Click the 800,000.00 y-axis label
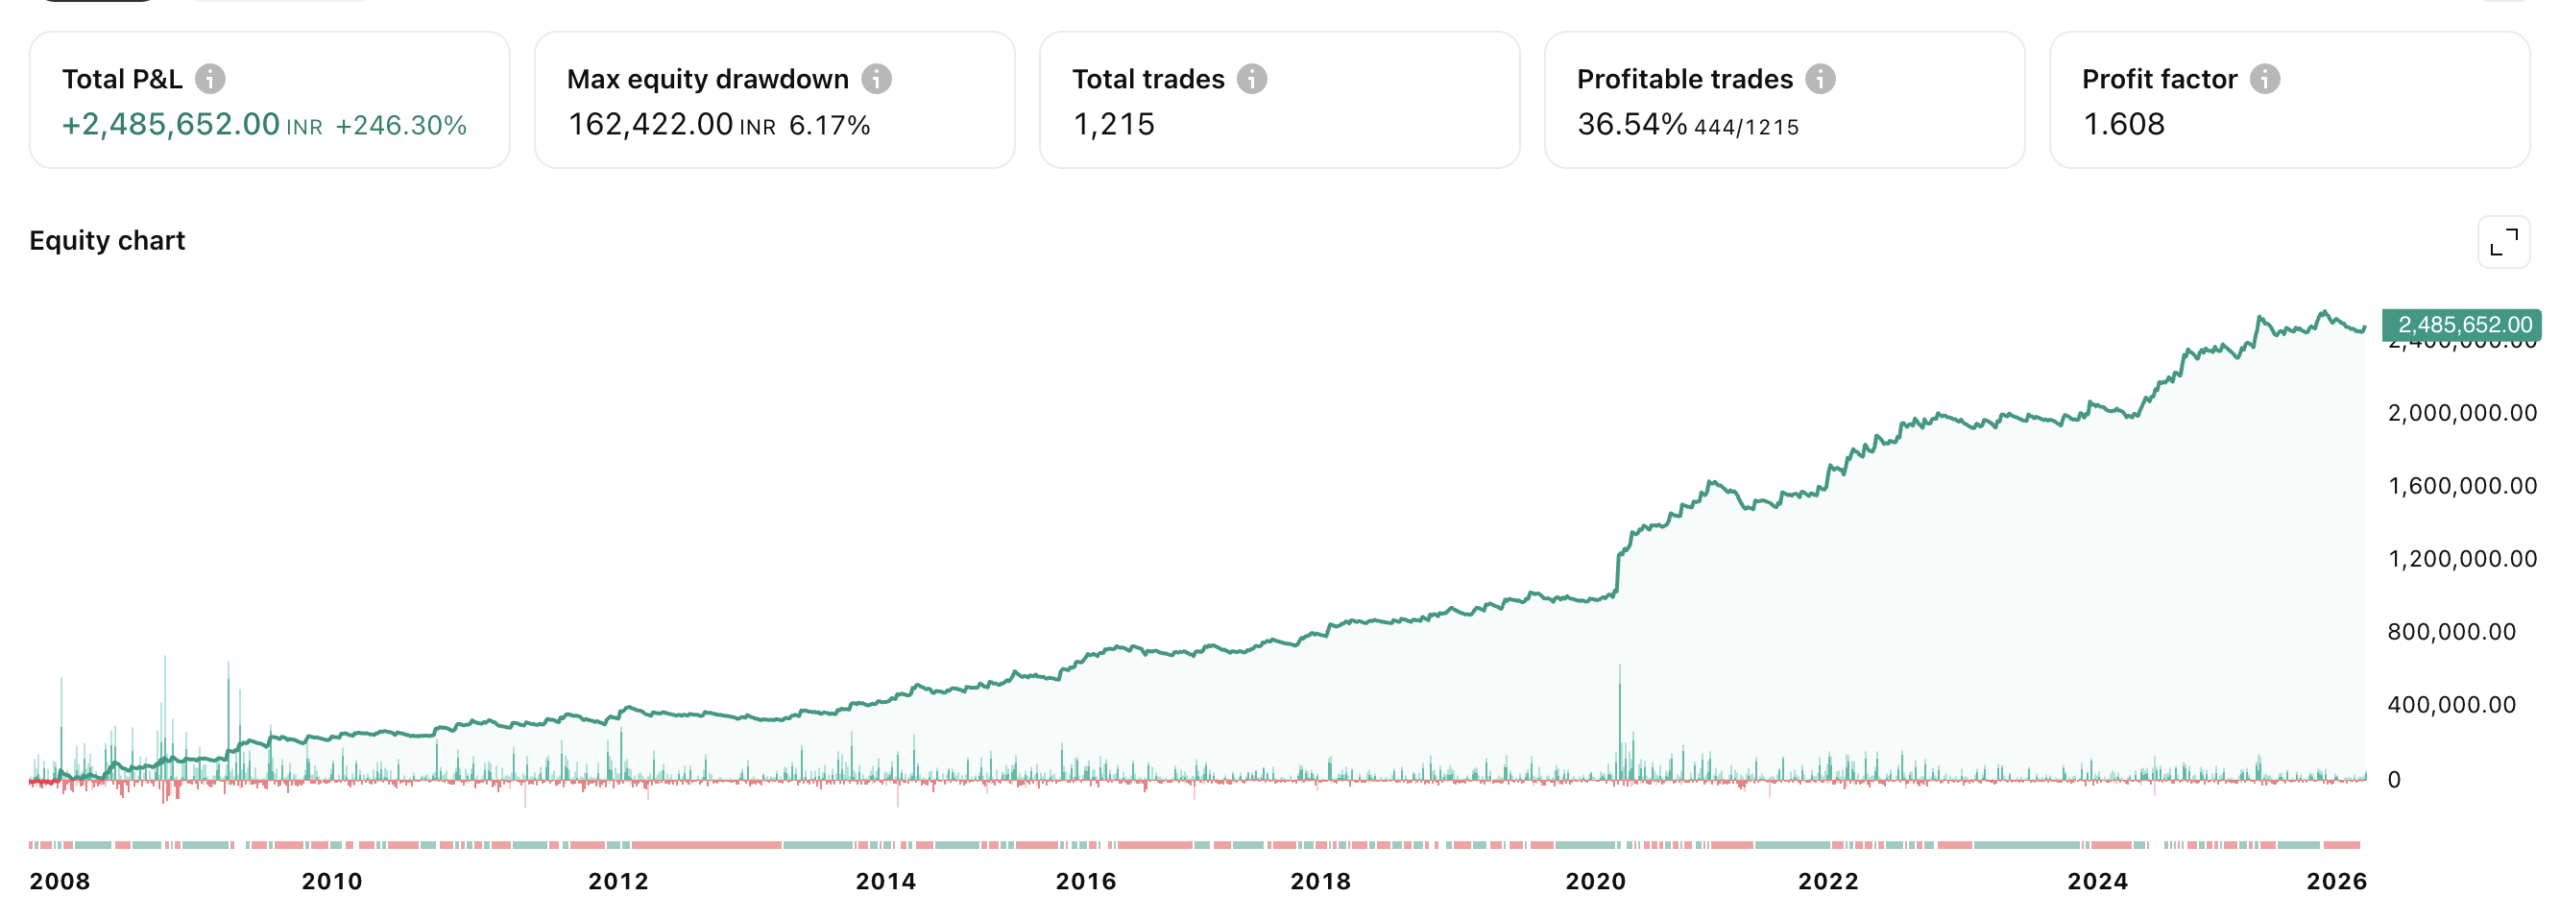 2450,631
